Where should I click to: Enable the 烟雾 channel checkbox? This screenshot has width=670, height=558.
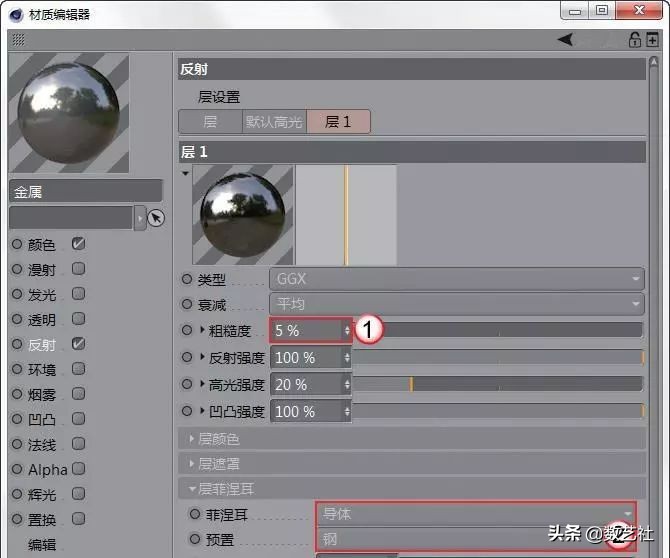pyautogui.click(x=79, y=394)
